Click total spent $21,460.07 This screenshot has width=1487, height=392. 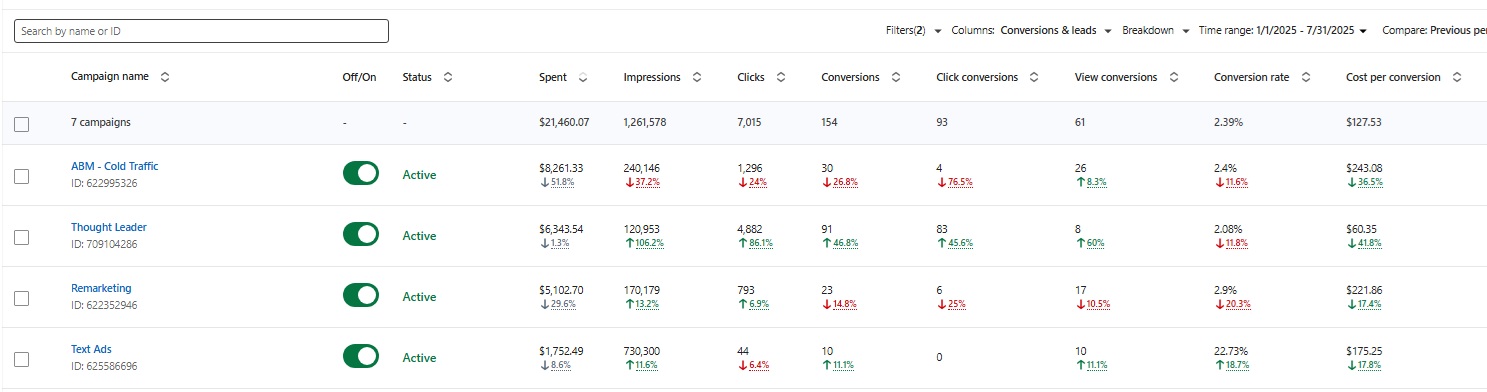564,122
